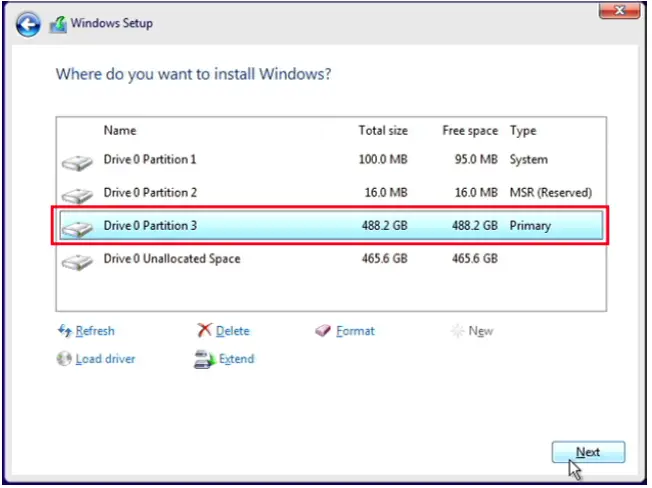The height and width of the screenshot is (488, 652).
Task: Click the Drive 0 Partition 1 disk icon
Action: [x=76, y=161]
